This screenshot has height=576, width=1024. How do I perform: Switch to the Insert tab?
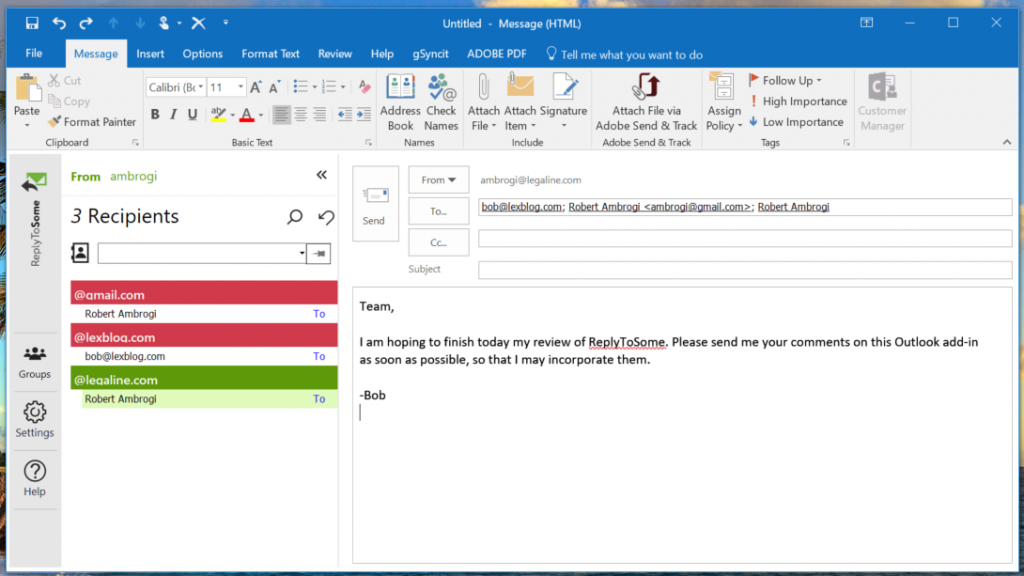150,54
